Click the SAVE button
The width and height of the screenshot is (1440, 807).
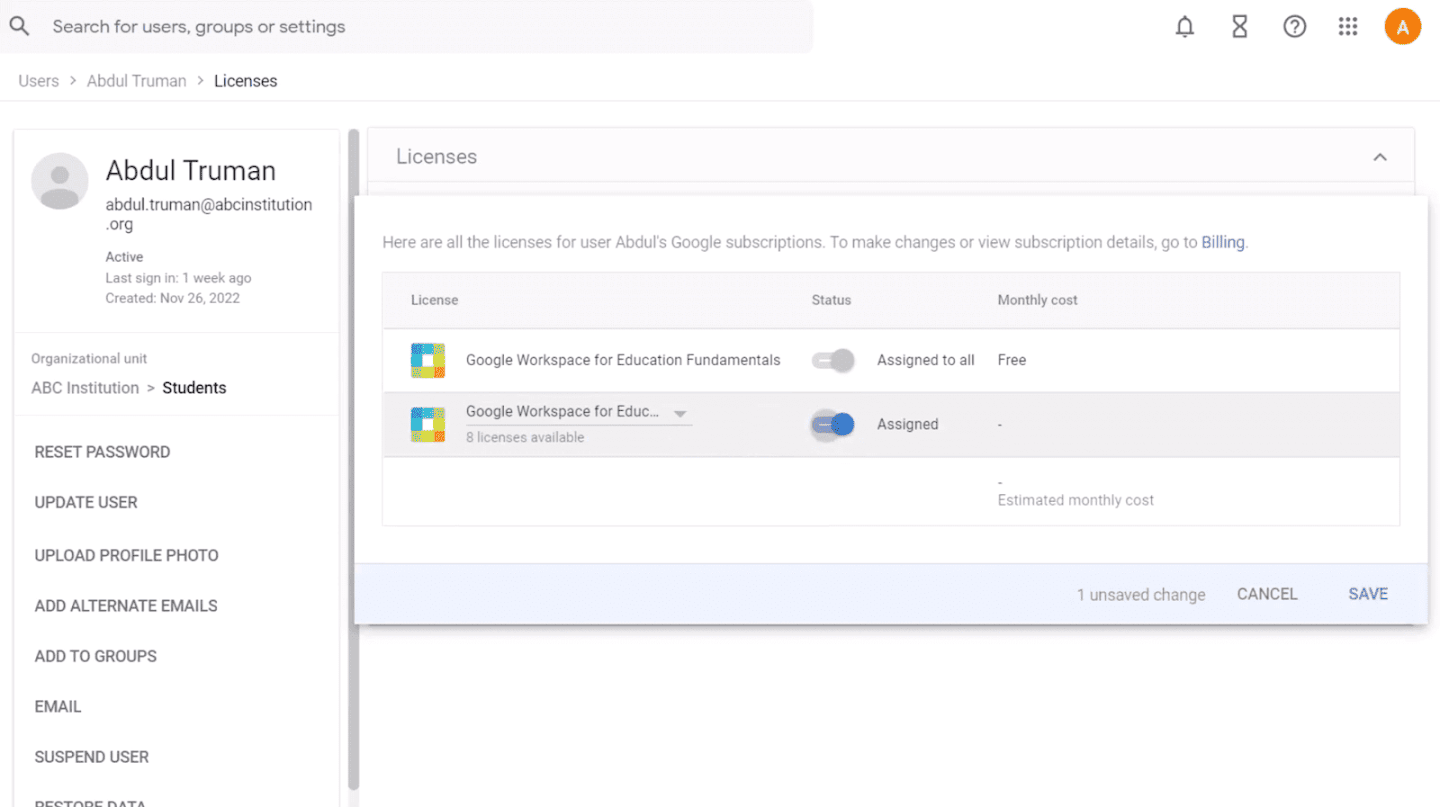(x=1368, y=594)
